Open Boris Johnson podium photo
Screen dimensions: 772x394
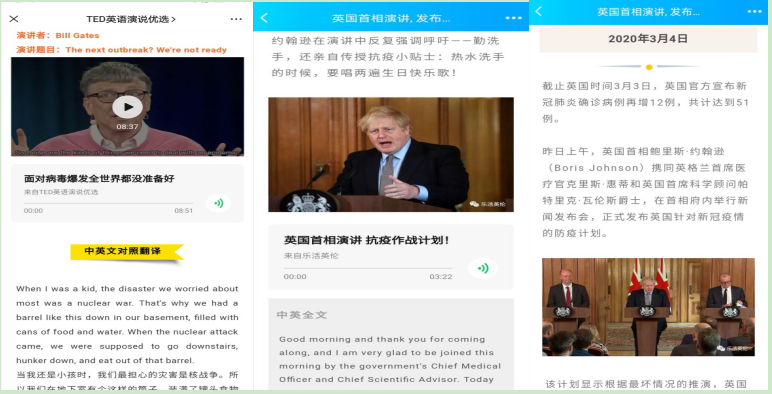click(x=391, y=155)
